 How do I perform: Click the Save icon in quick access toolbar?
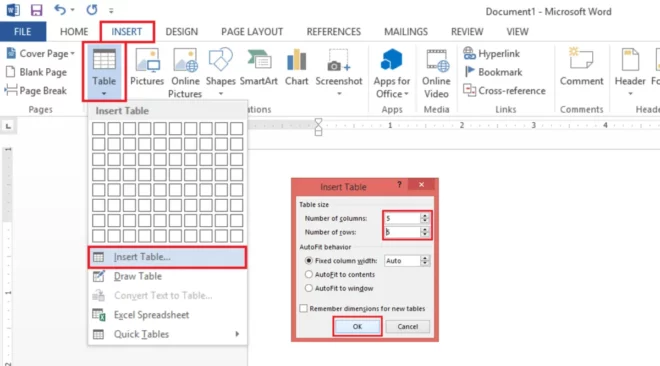pyautogui.click(x=36, y=10)
